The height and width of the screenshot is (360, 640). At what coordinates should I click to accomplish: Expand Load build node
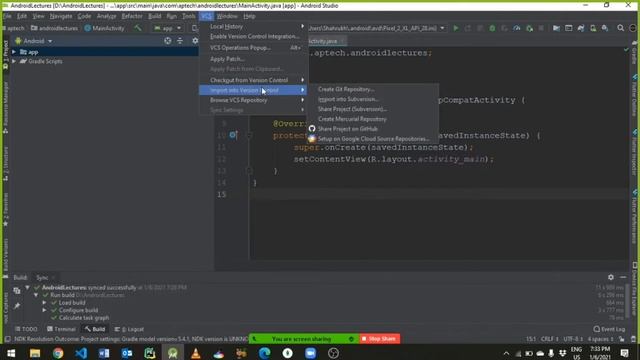point(44,302)
